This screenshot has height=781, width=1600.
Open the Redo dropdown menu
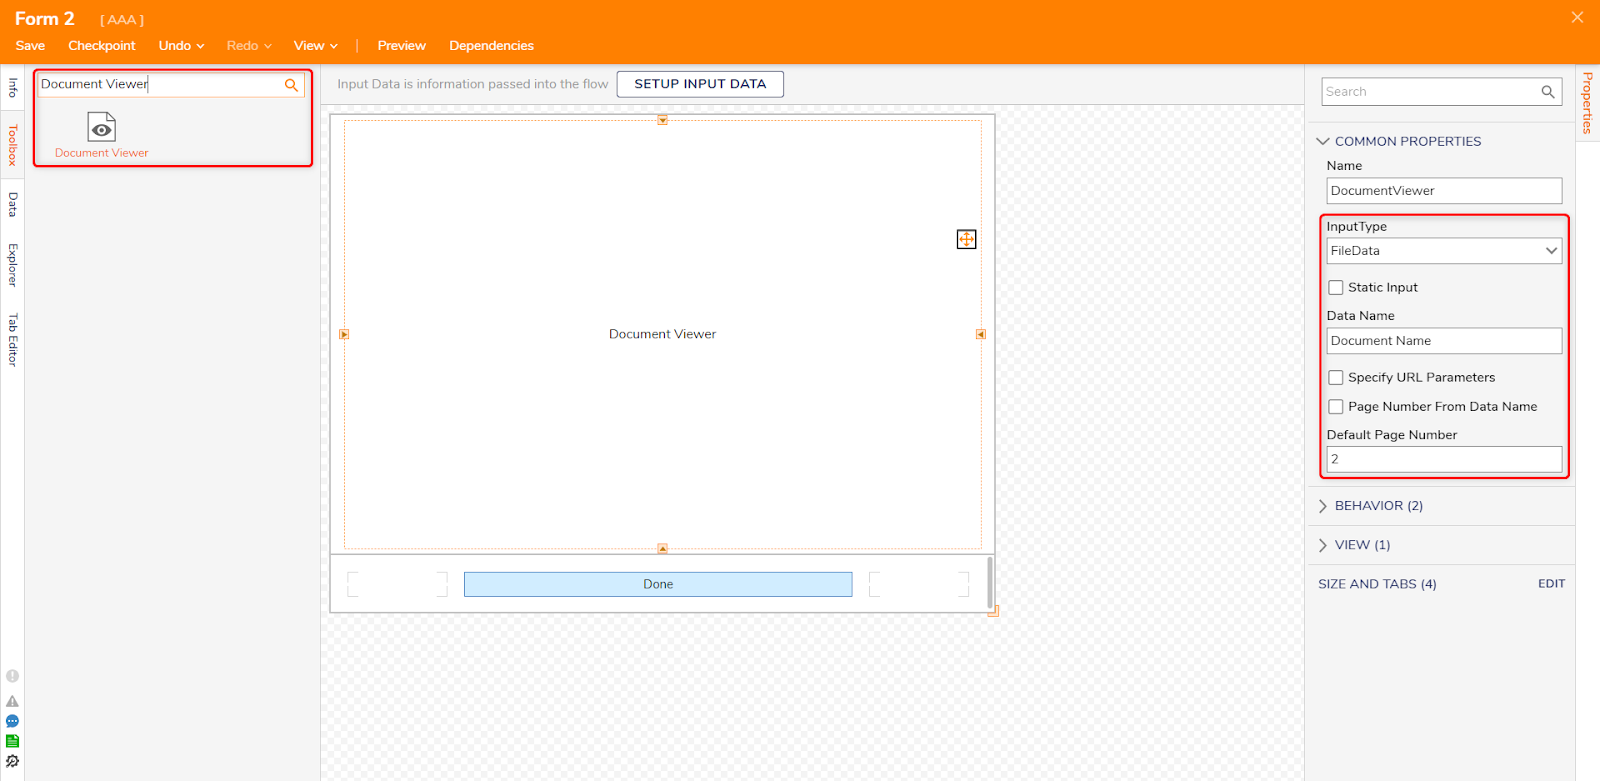point(249,46)
